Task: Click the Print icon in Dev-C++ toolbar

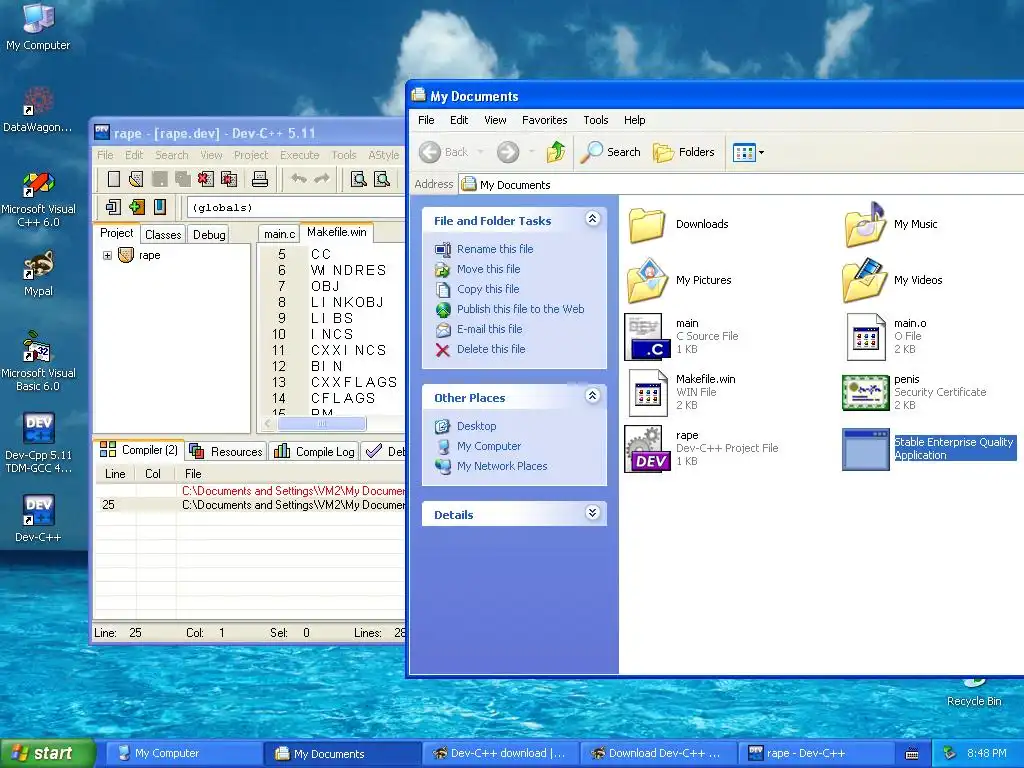Action: (x=260, y=179)
